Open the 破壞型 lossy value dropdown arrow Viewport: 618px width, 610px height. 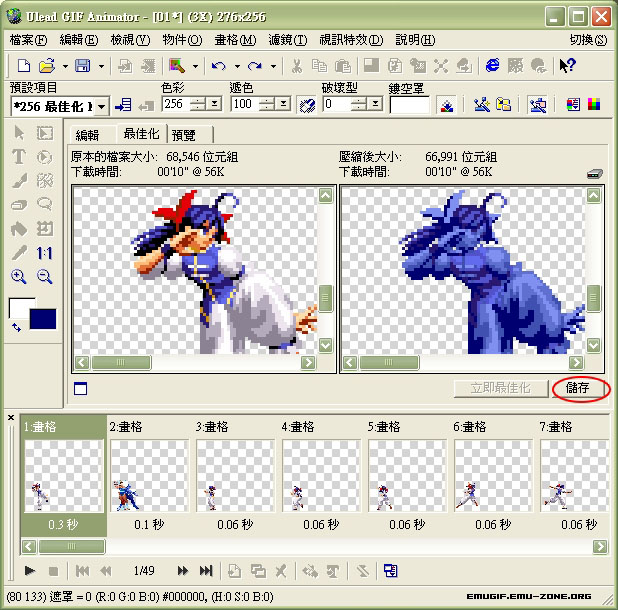(x=376, y=104)
